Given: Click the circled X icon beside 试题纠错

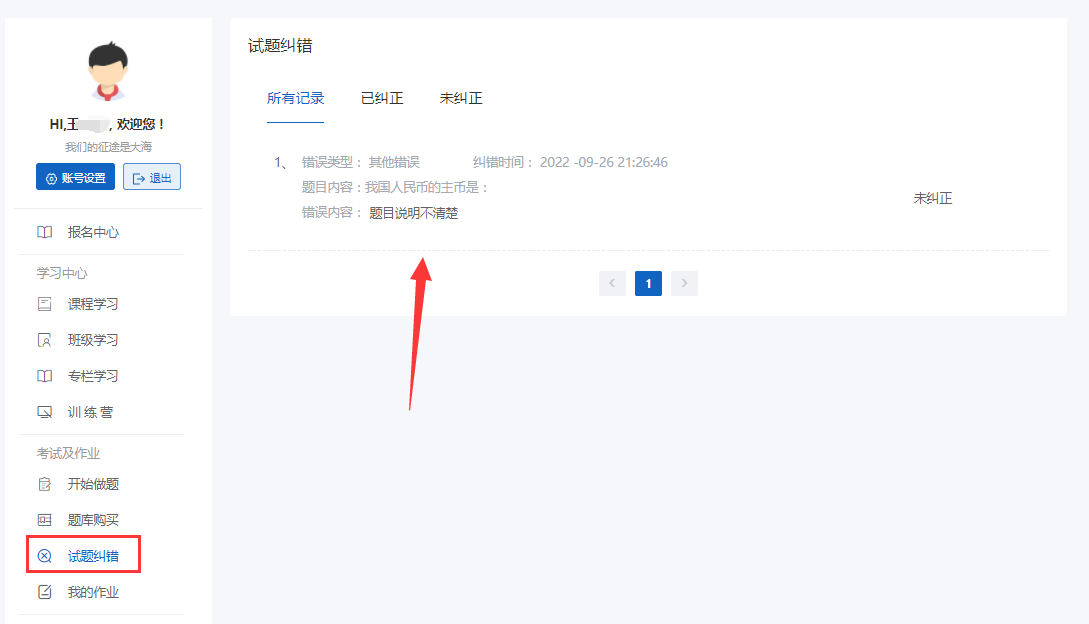Looking at the screenshot, I should pyautogui.click(x=44, y=556).
